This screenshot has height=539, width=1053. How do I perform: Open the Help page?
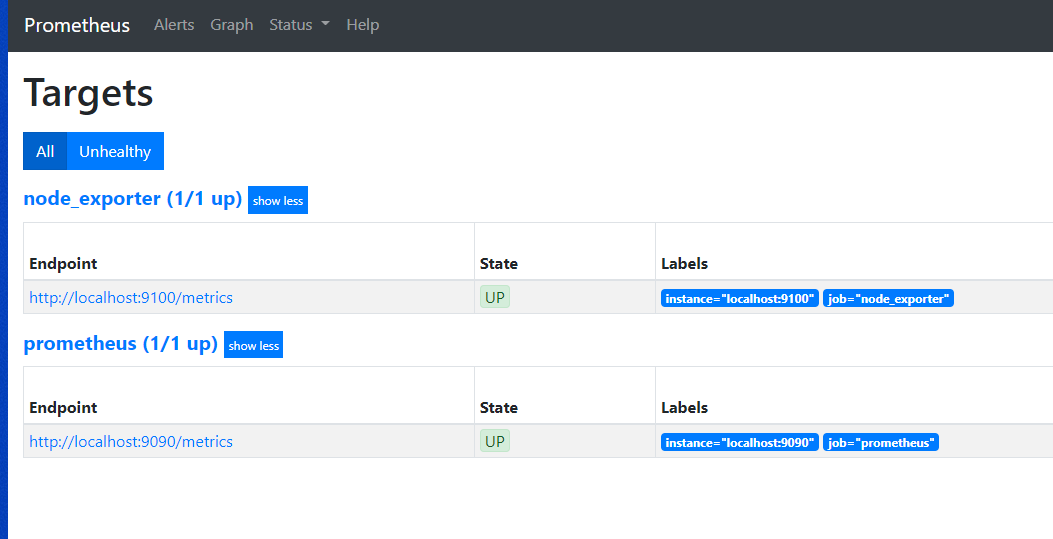coord(363,25)
